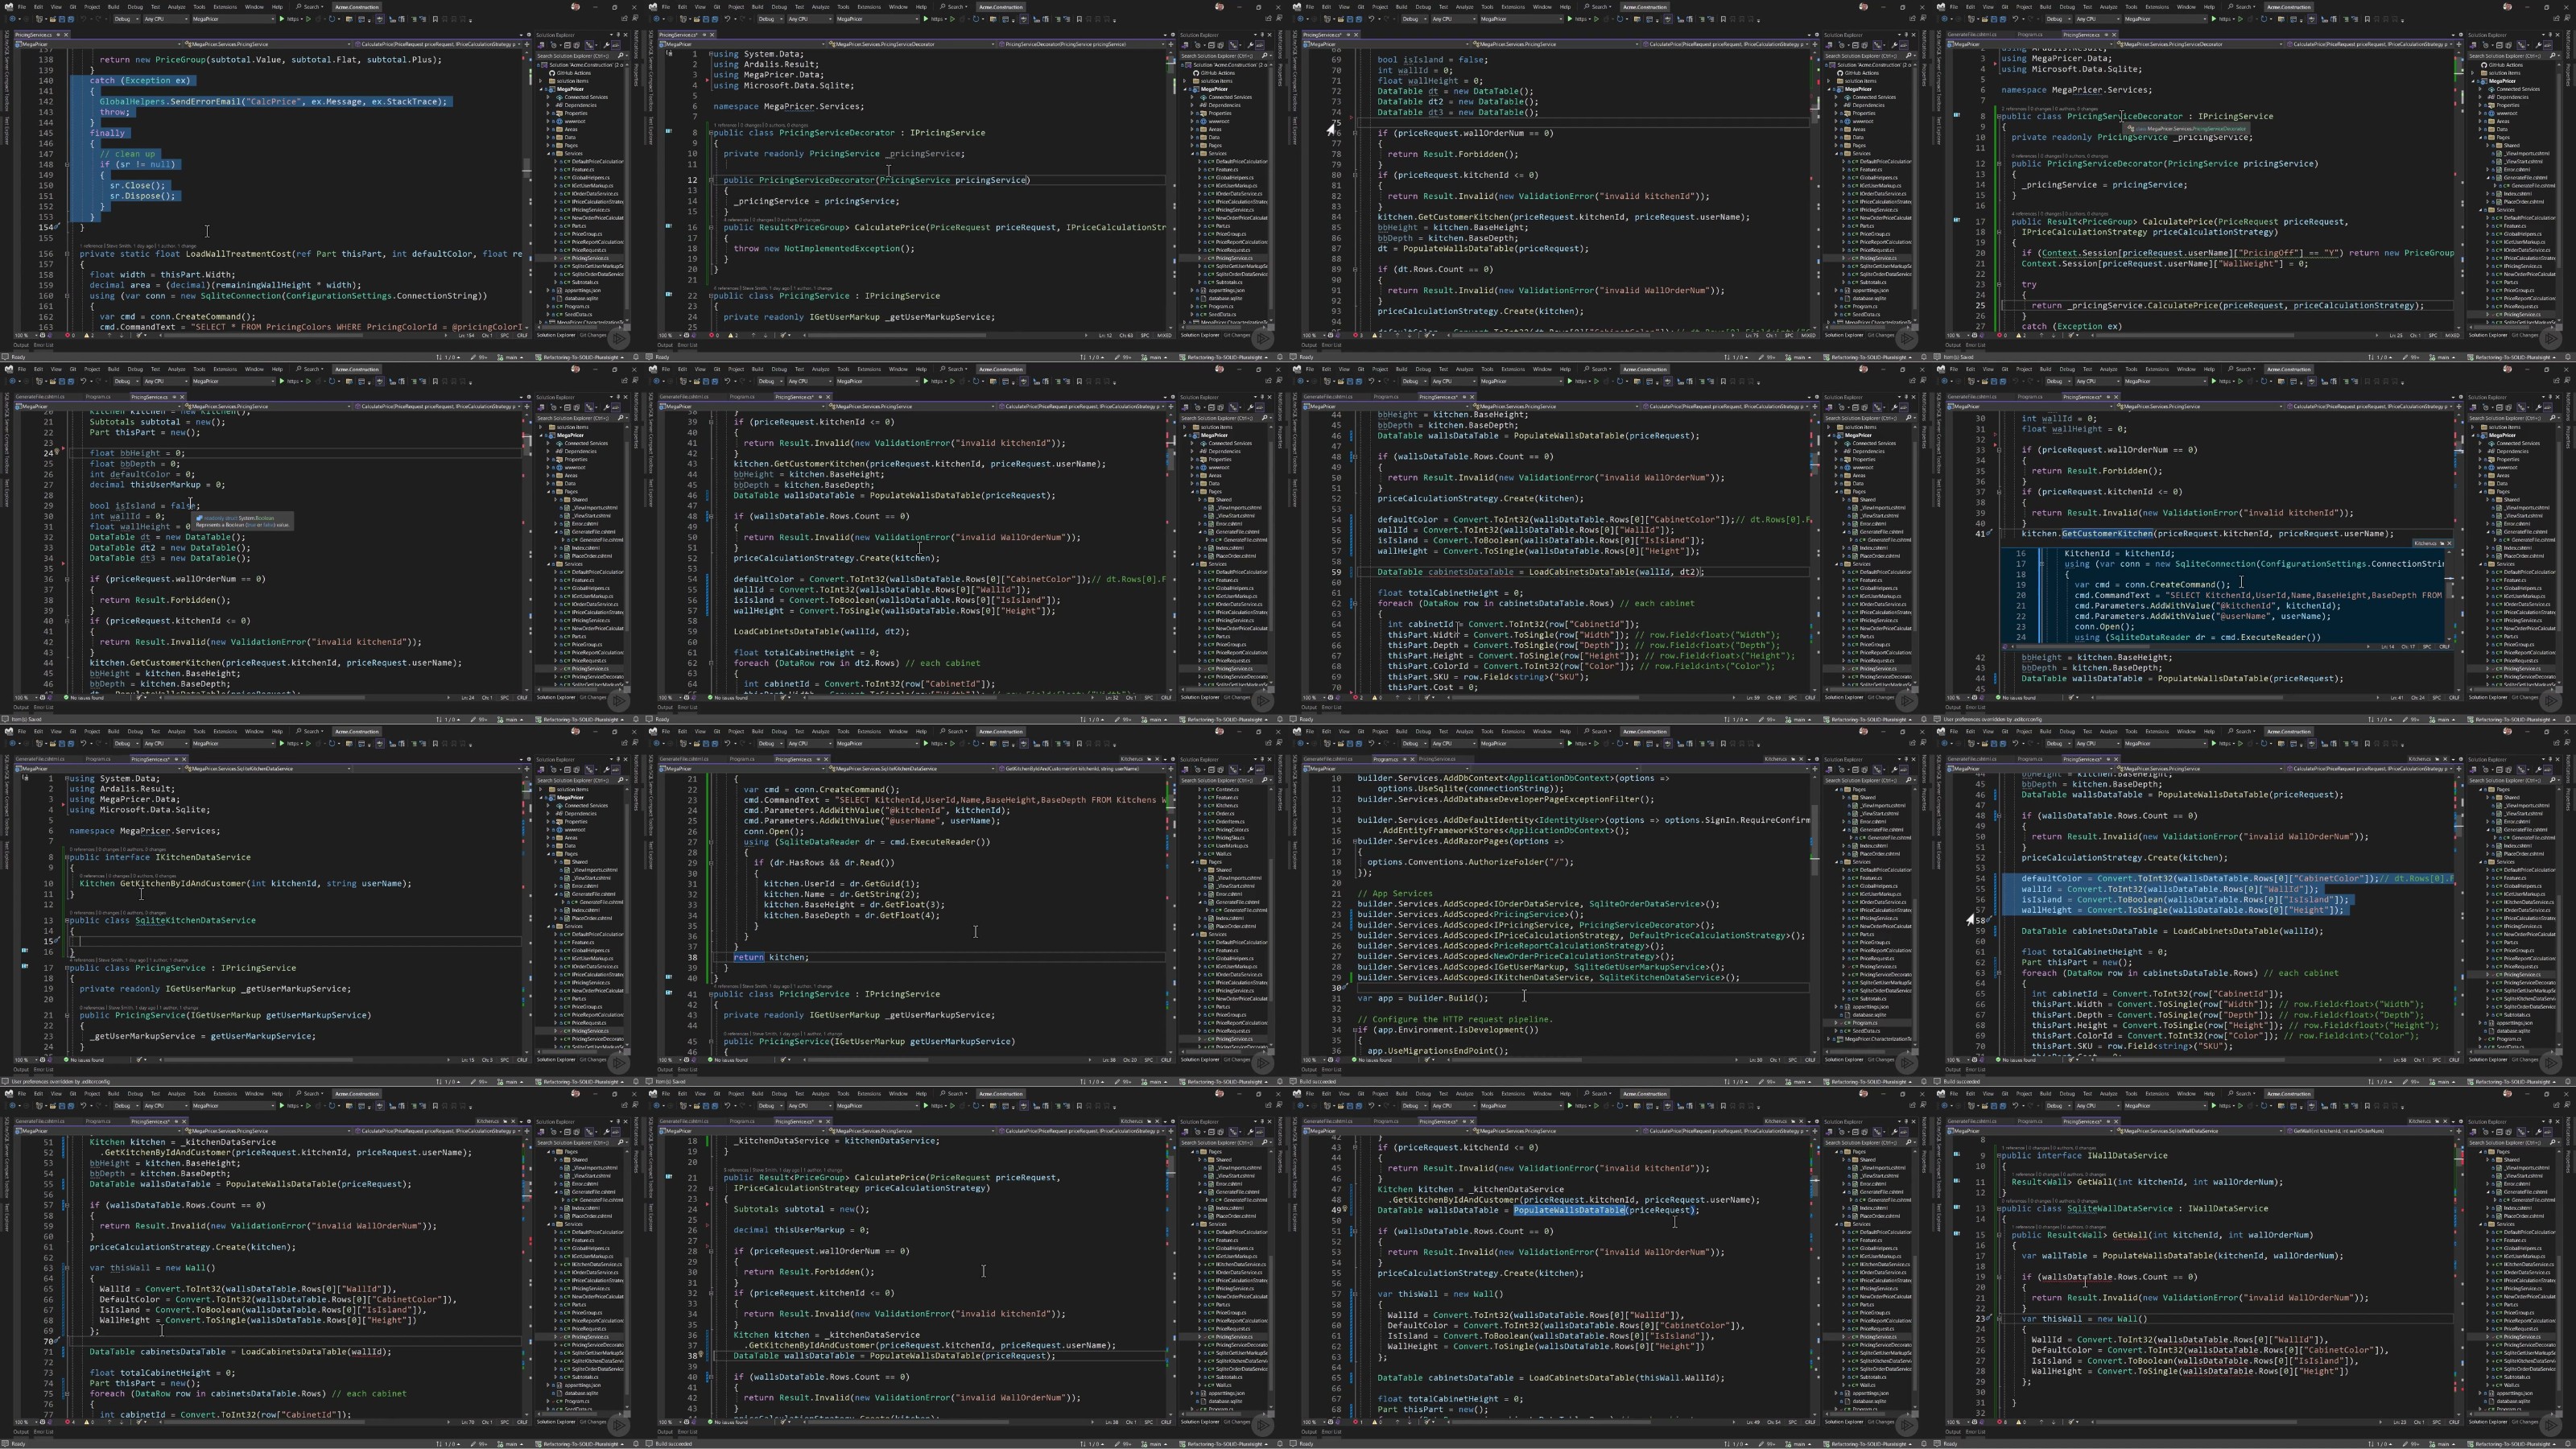Open Any CPU platform dropdown in builder.Services window
Viewport: 2576px width, 1449px height.
(x=1454, y=743)
